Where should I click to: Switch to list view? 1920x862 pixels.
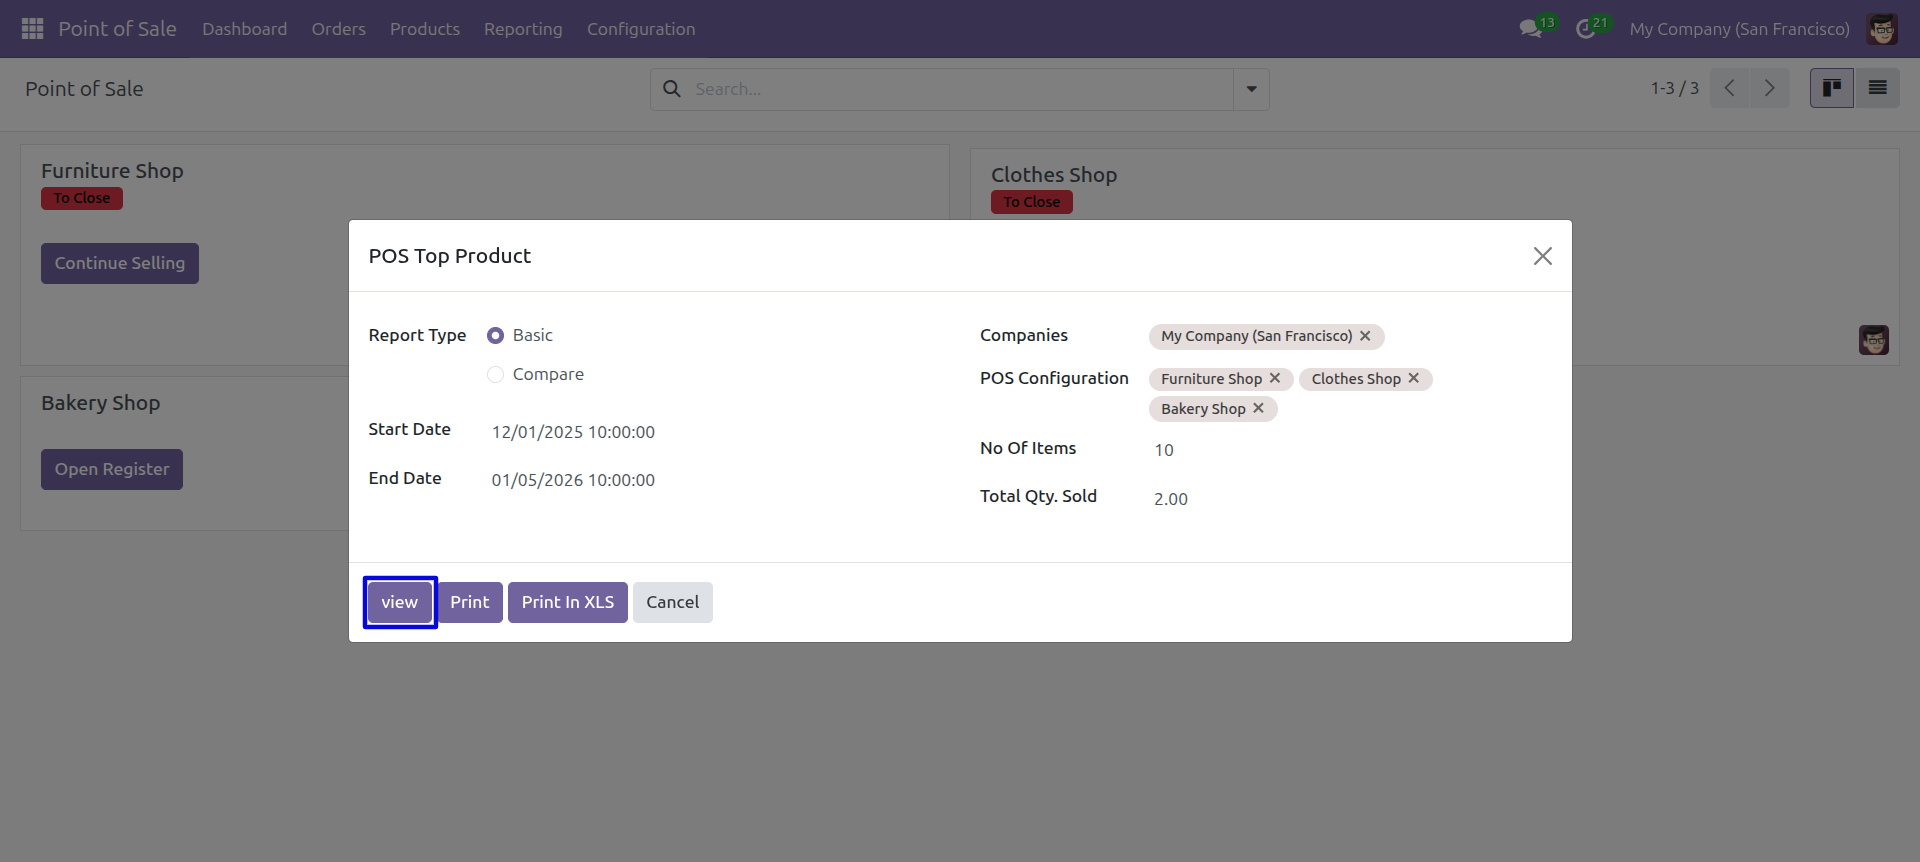click(1878, 88)
